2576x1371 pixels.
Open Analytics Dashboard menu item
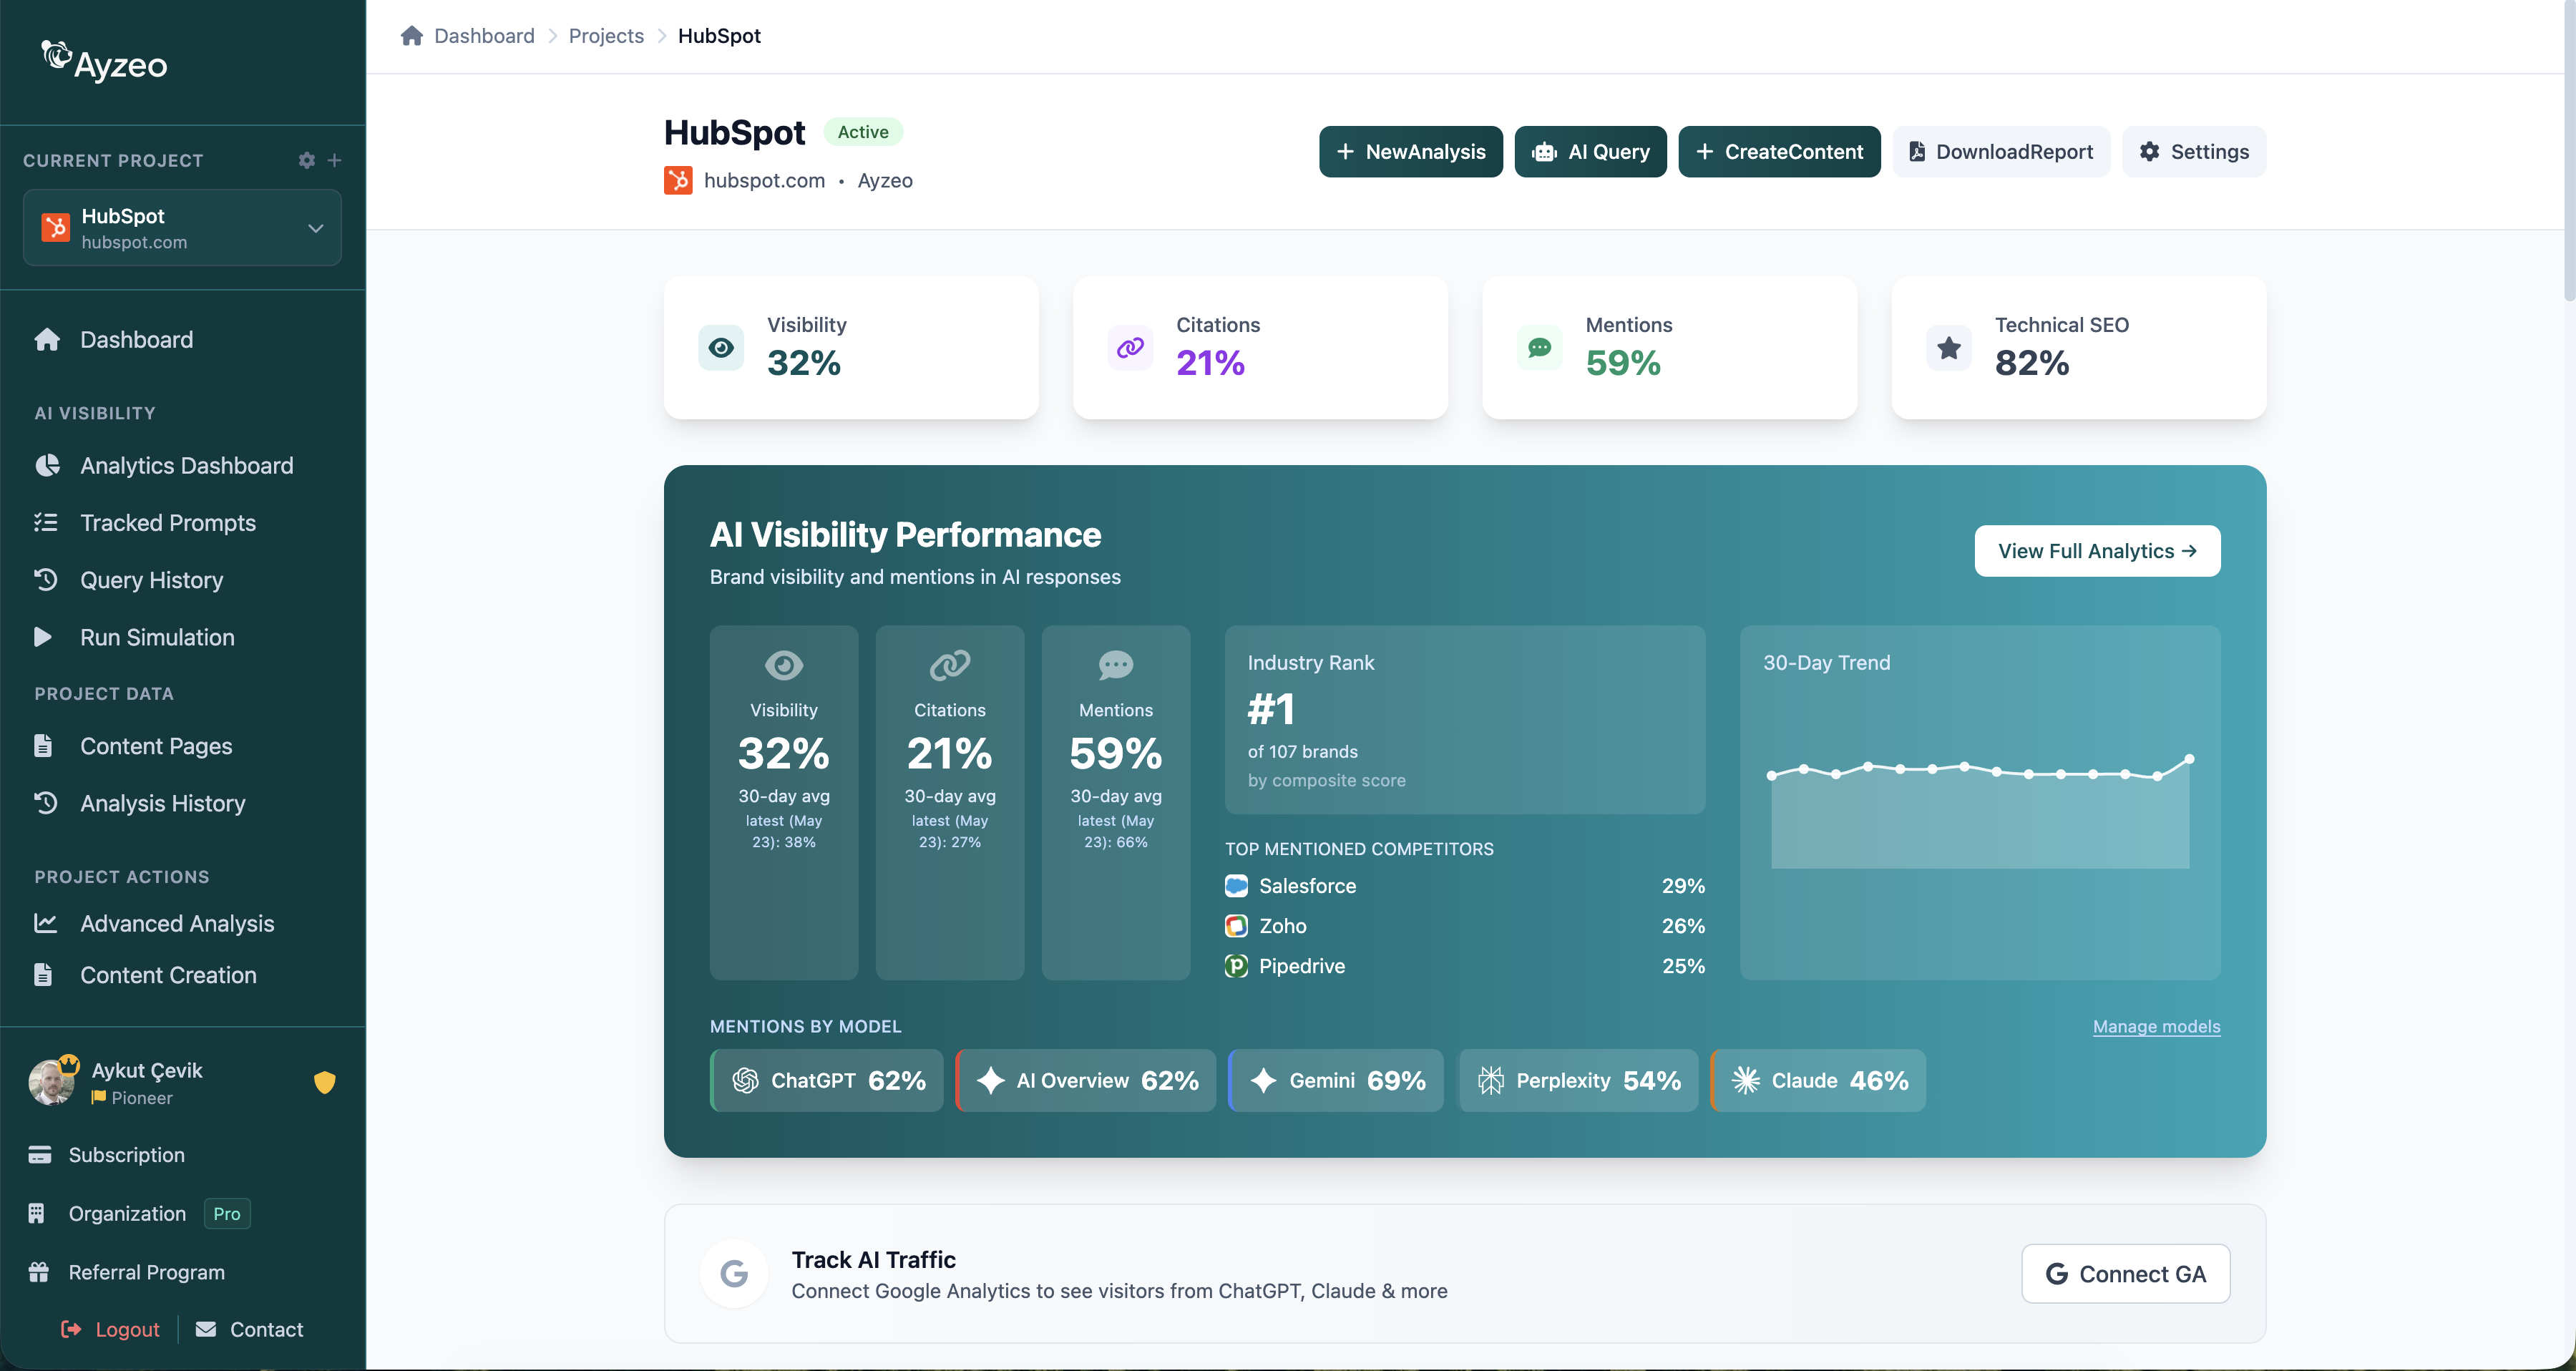coord(186,466)
